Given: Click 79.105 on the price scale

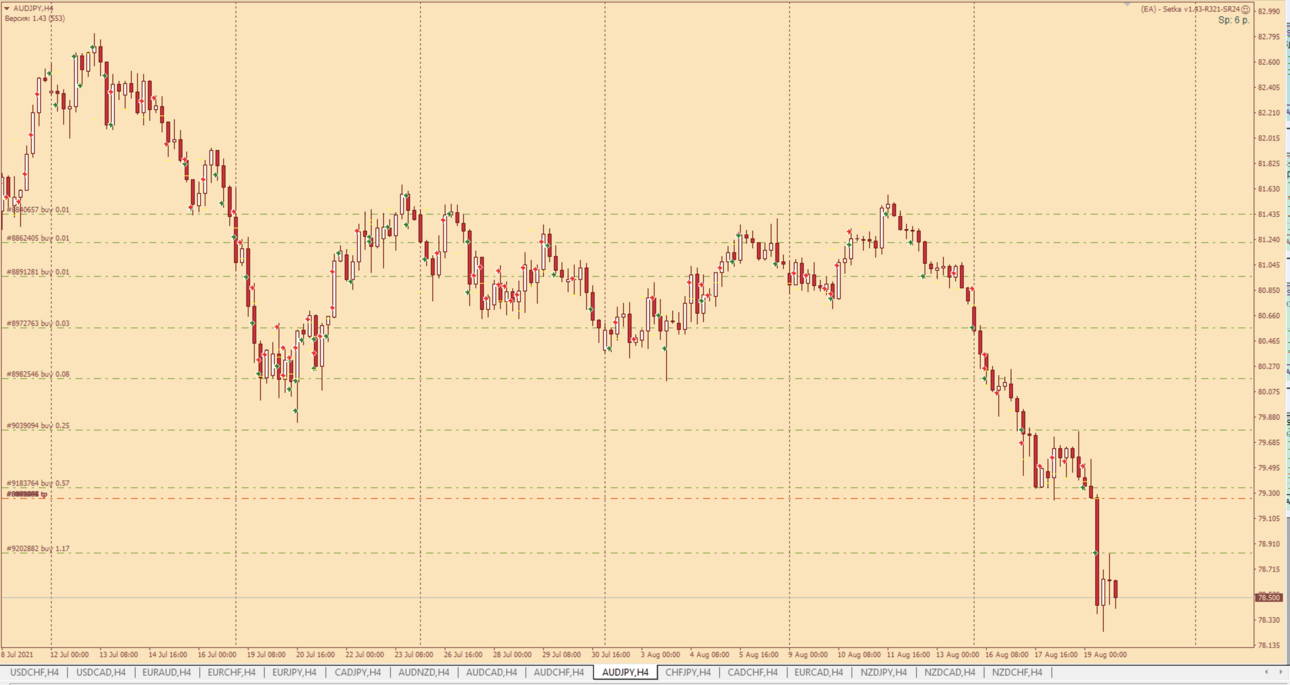Looking at the screenshot, I should click(x=1269, y=519).
